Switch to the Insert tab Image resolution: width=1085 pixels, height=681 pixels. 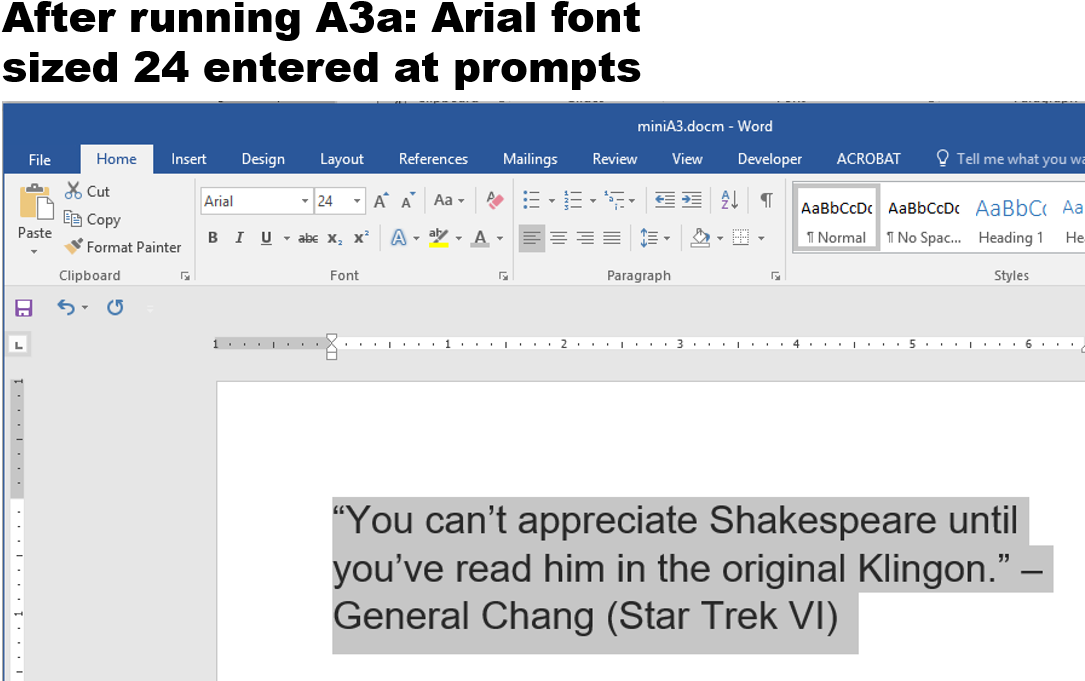click(188, 159)
